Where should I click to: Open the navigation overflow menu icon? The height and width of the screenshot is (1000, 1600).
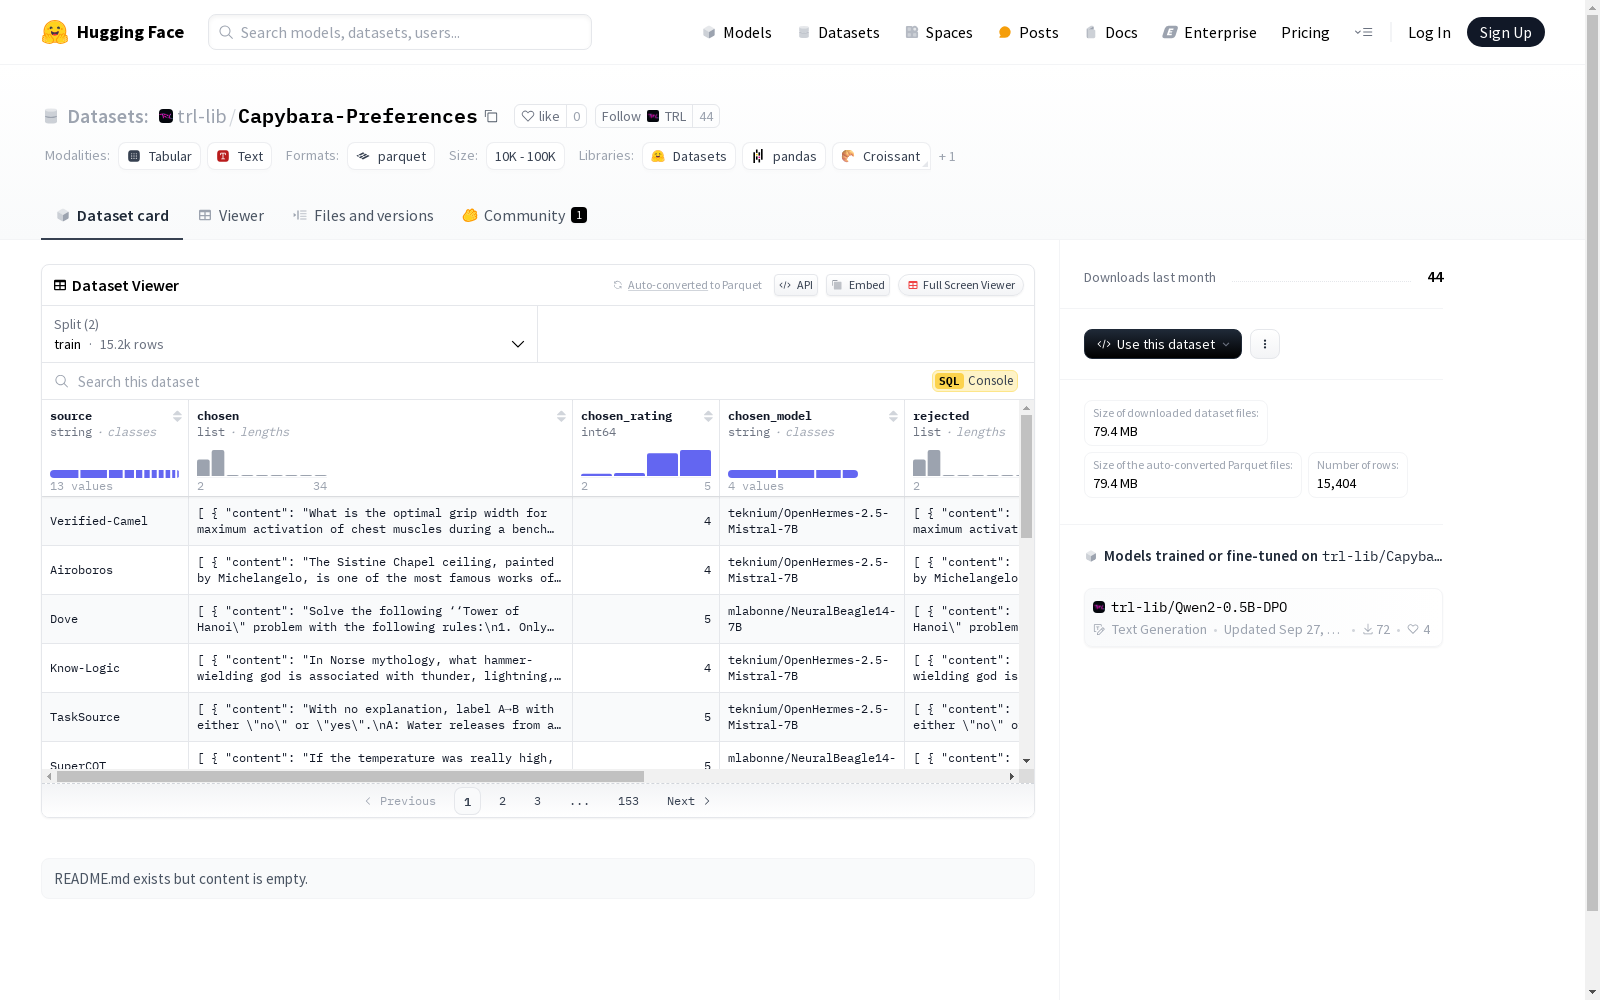(1363, 32)
